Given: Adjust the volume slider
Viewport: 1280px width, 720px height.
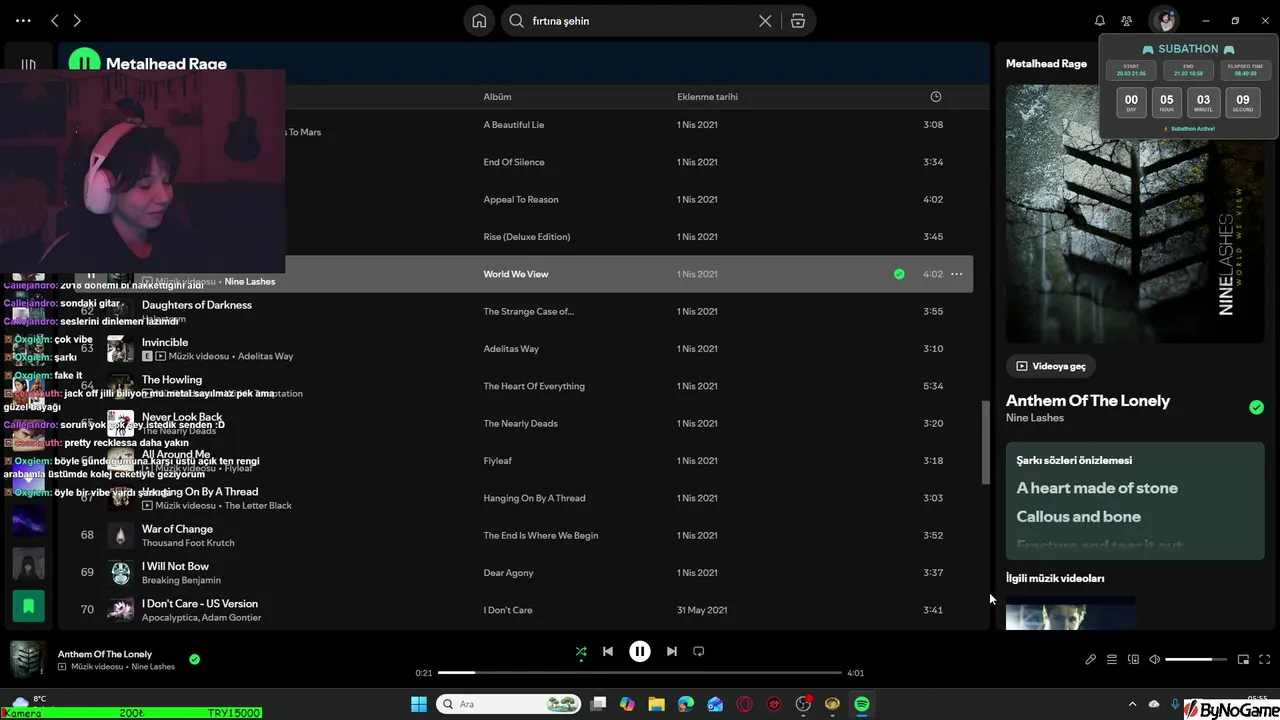Looking at the screenshot, I should click(x=1196, y=660).
